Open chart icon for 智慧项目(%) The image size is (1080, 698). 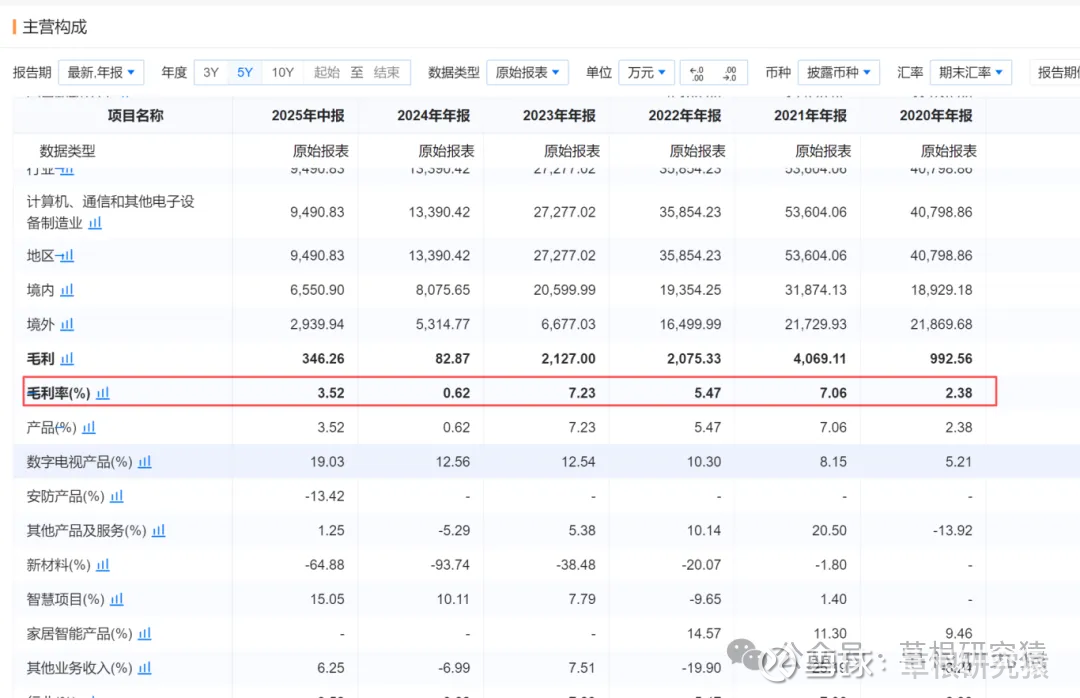tap(117, 599)
